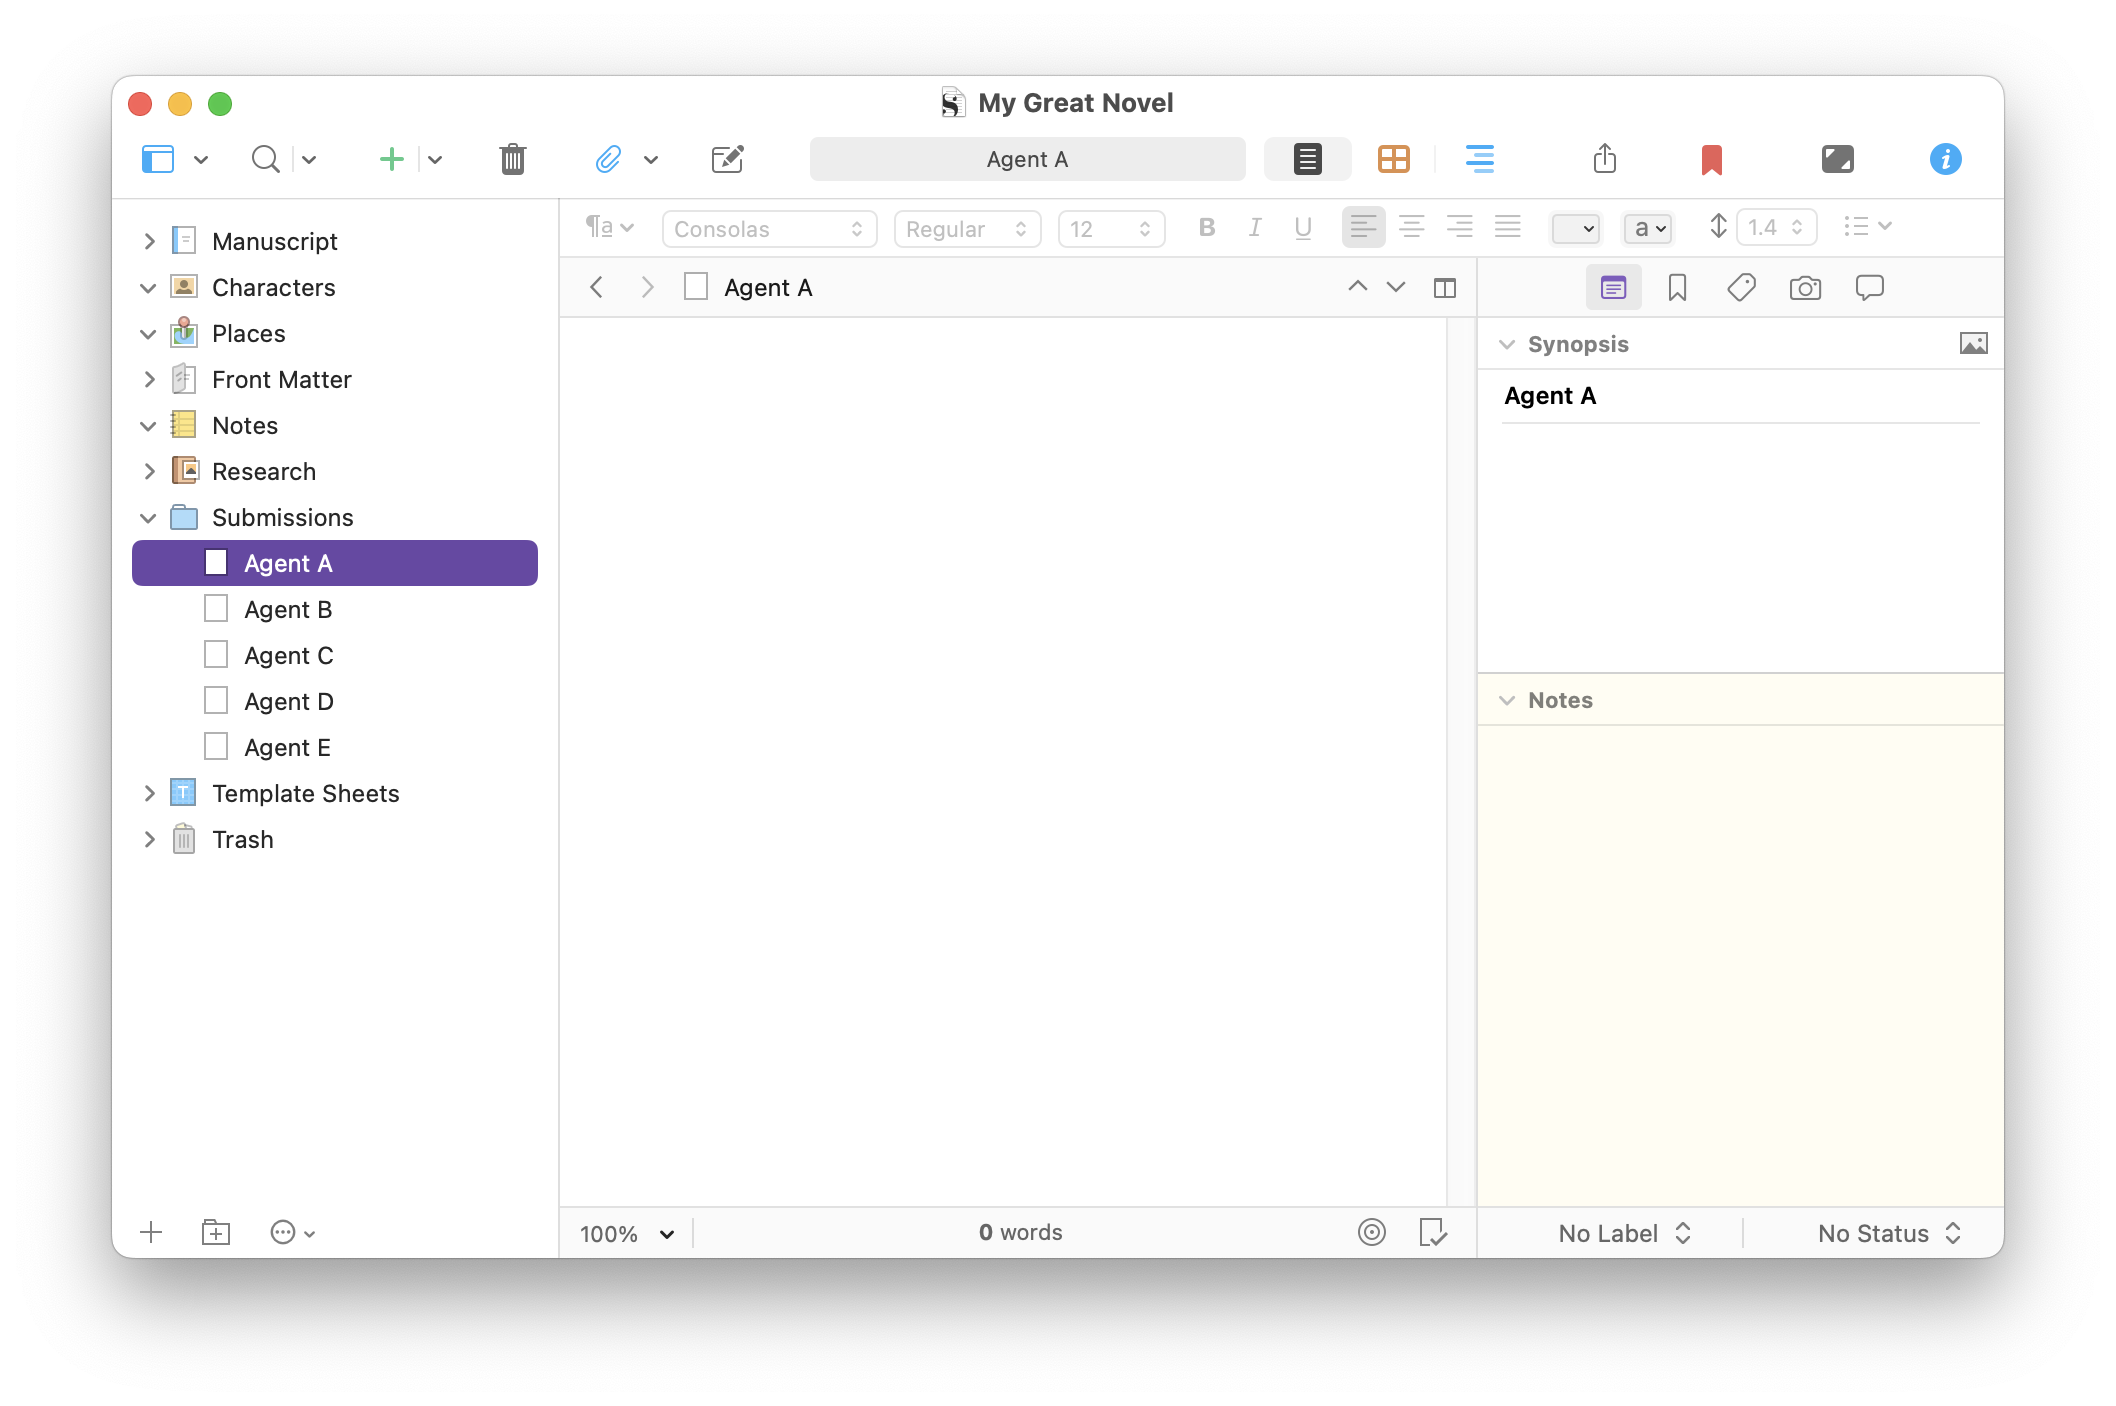Open the Comments & Footnotes inspector tab

(1868, 288)
